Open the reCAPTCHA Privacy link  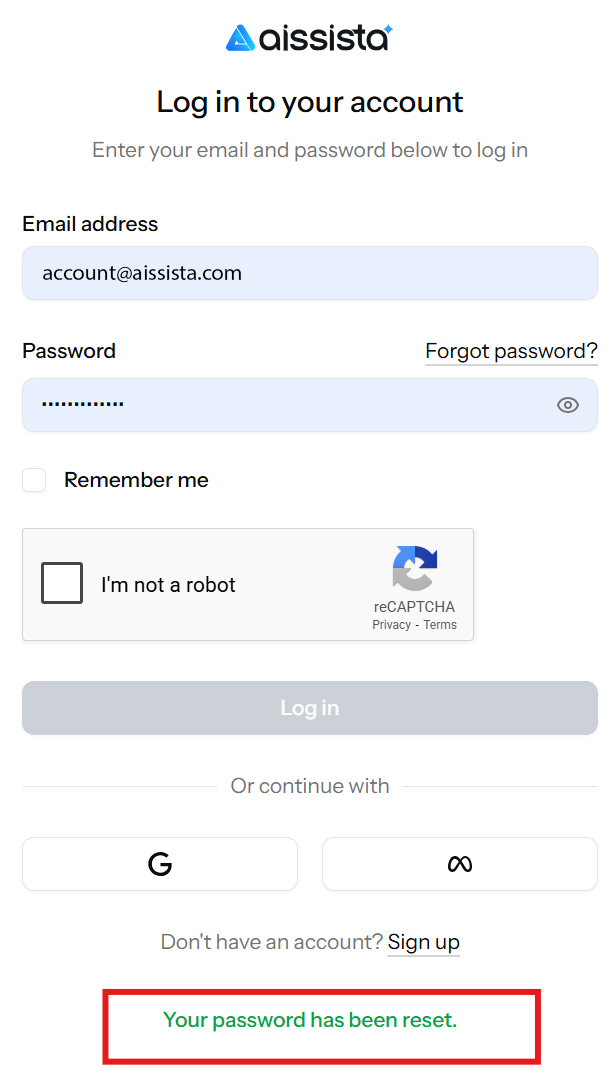(x=391, y=625)
